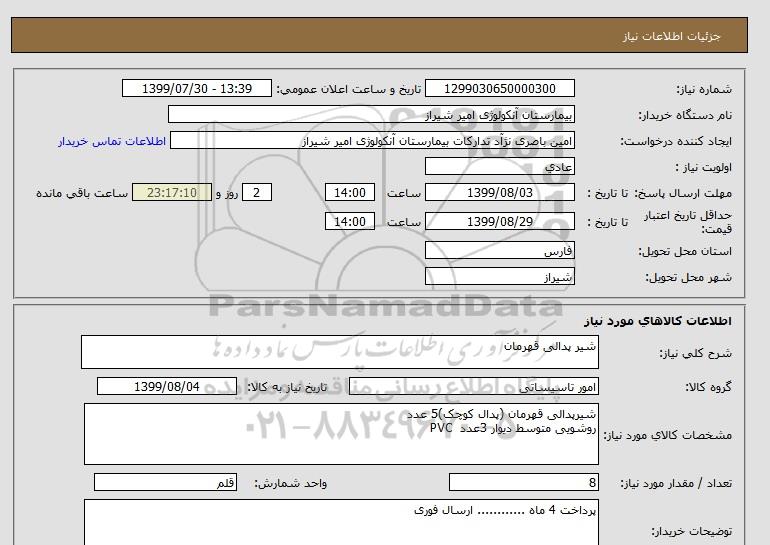Click the general description box شیر پدالی قهرمان
The height and width of the screenshot is (545, 770).
[x=340, y=352]
